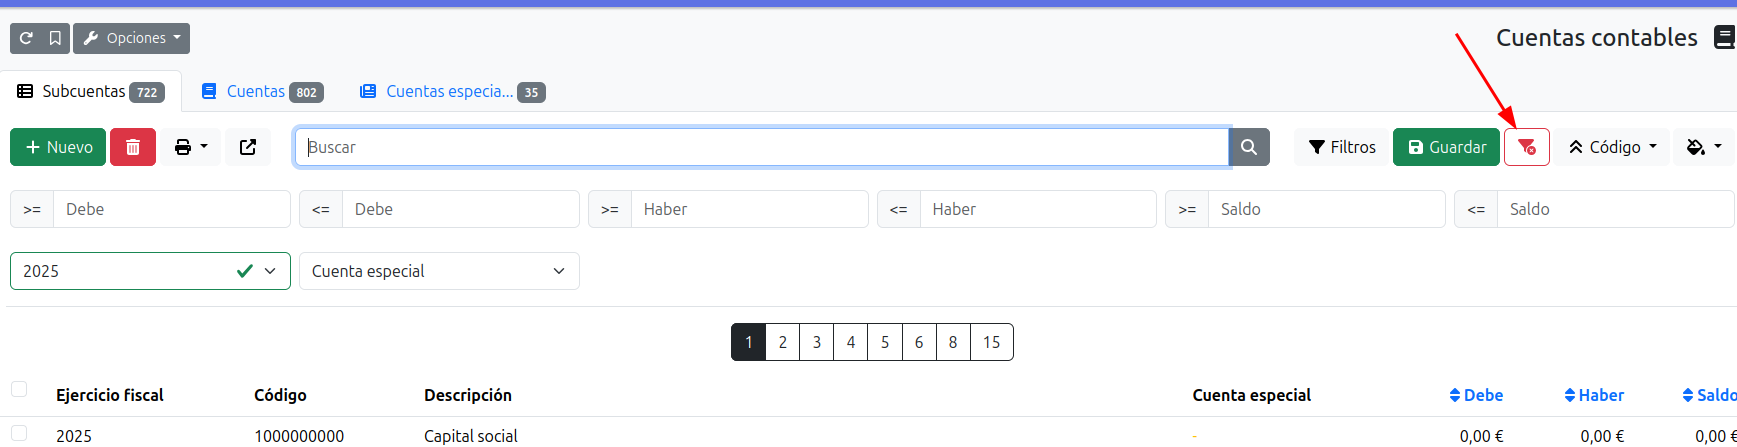This screenshot has height=447, width=1737.
Task: Click the open-in-new-window icon
Action: point(248,147)
